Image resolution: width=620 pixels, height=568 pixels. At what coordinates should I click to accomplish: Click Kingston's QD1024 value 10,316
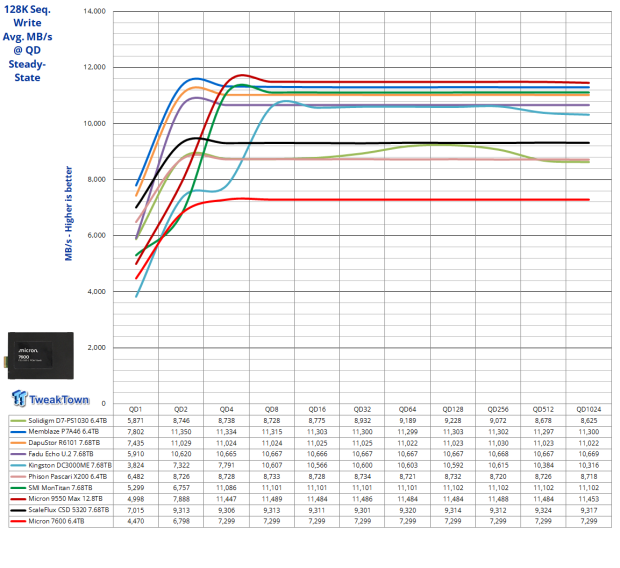[589, 466]
